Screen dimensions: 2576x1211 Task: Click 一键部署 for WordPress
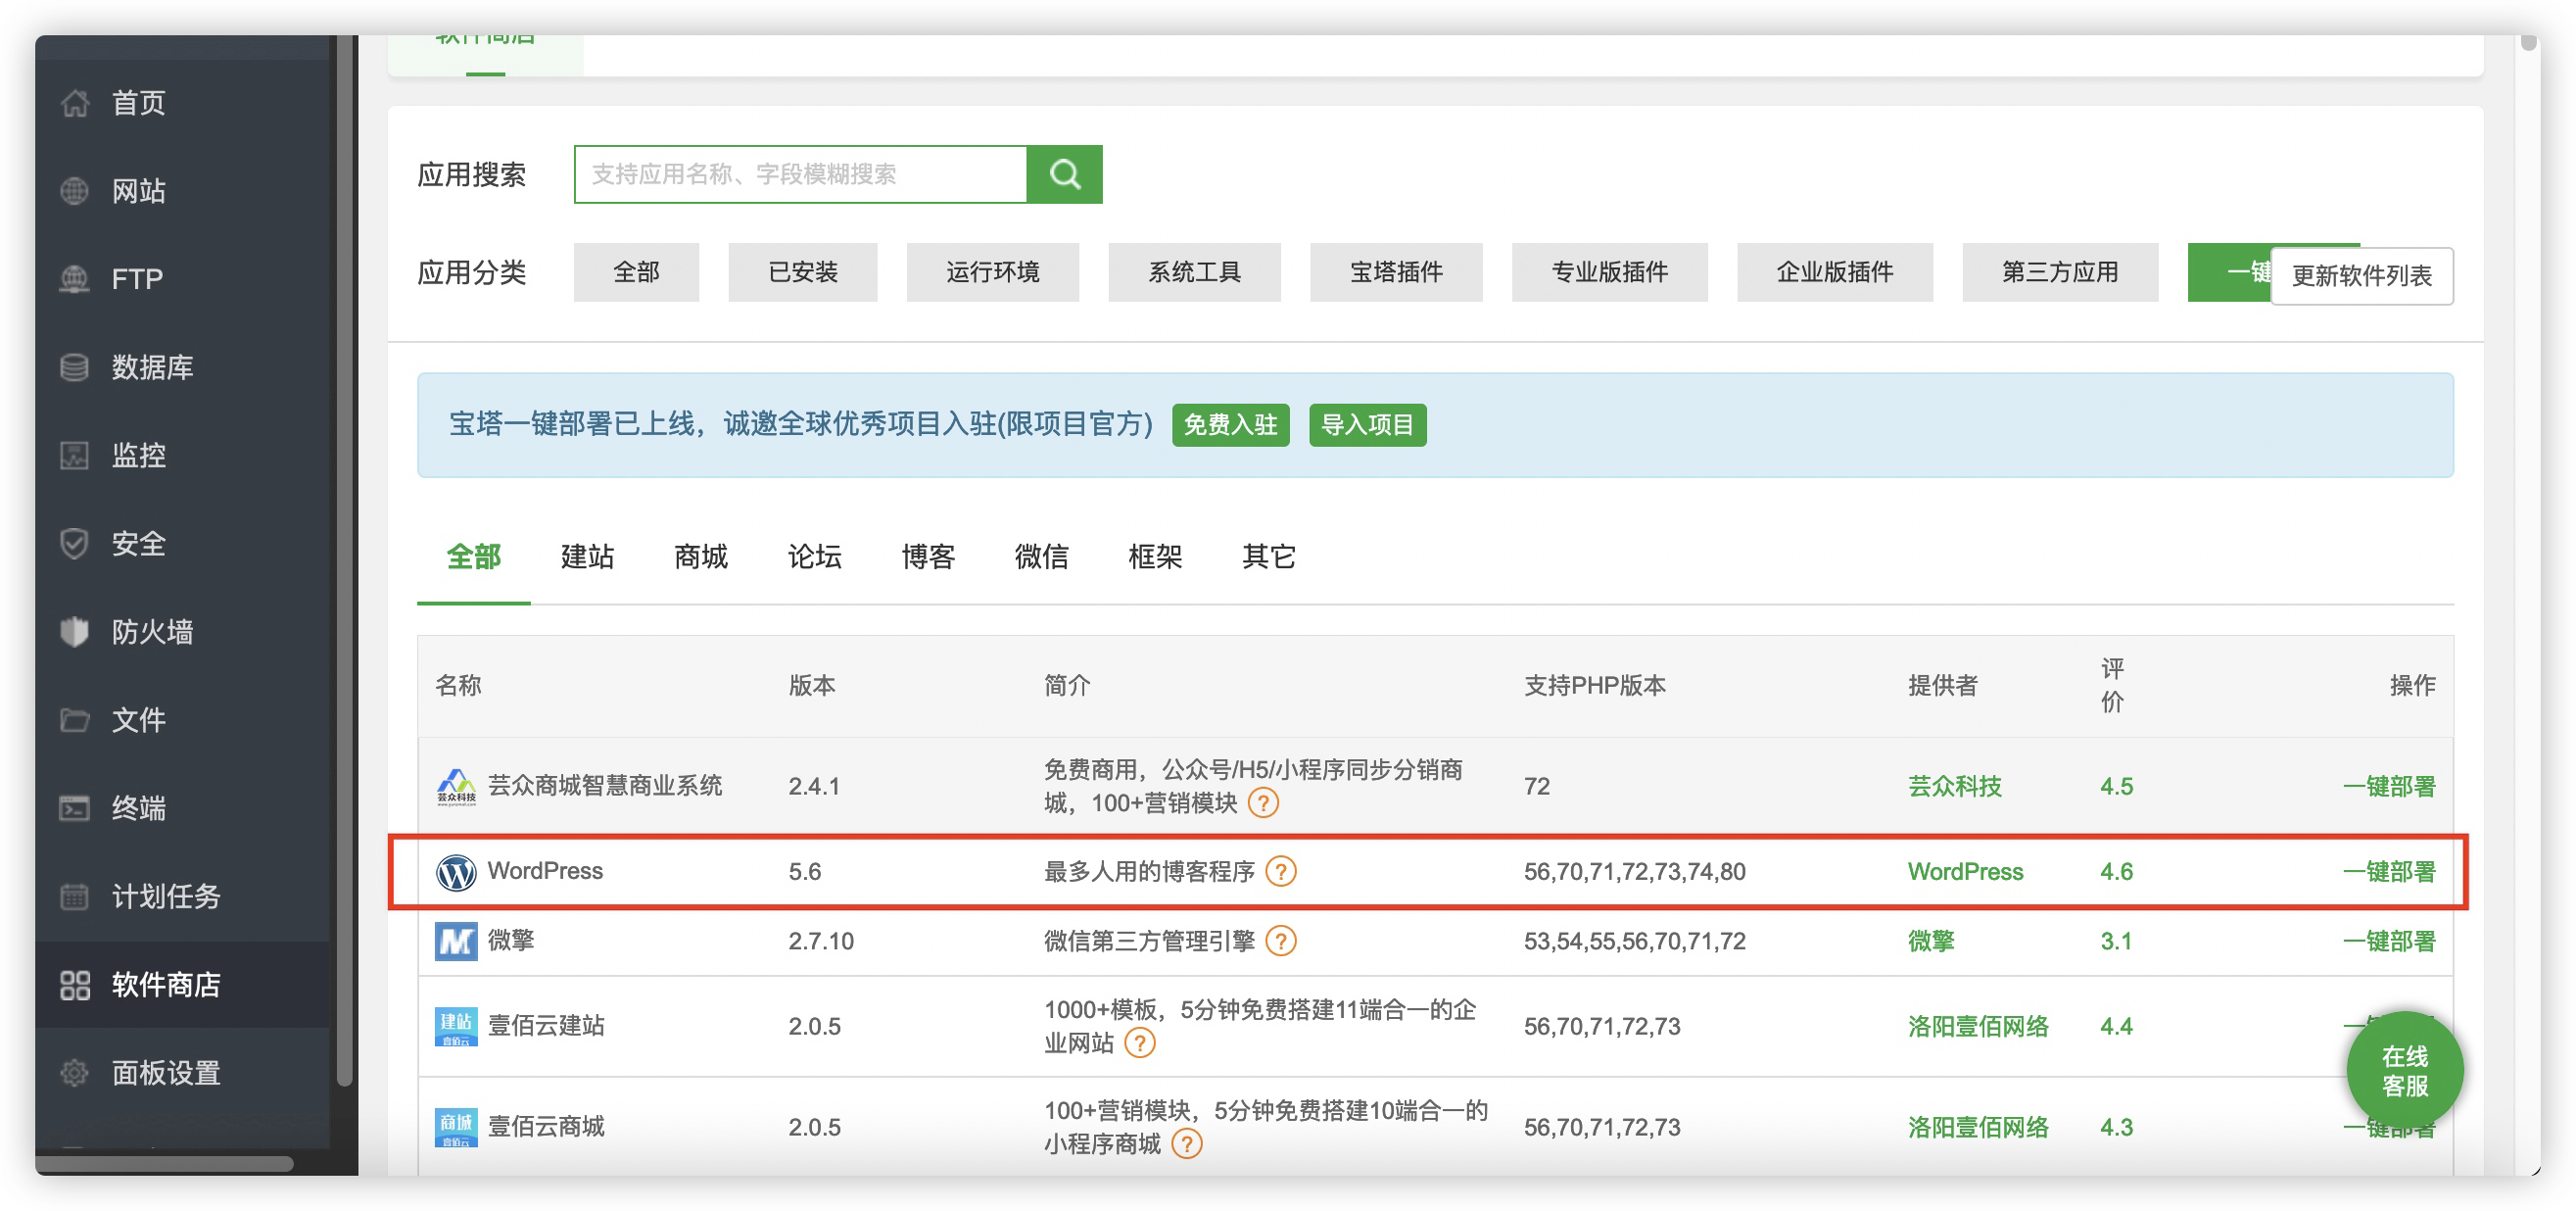[2388, 871]
